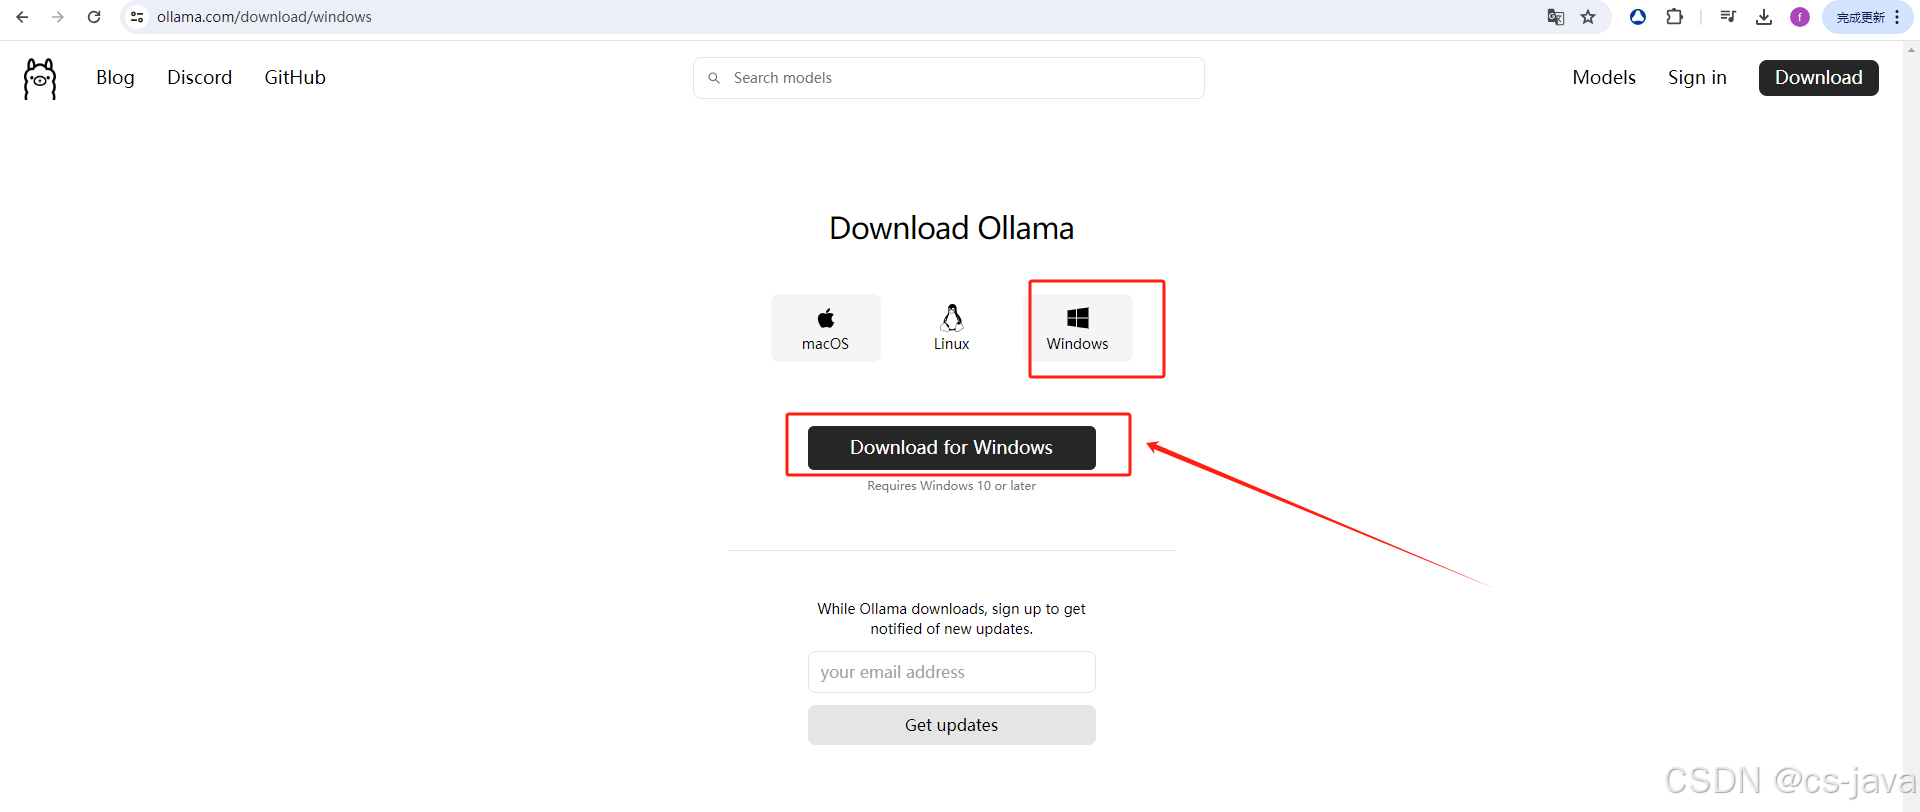The height and width of the screenshot is (812, 1920).
Task: Click the blue circular extension icon
Action: click(1638, 17)
